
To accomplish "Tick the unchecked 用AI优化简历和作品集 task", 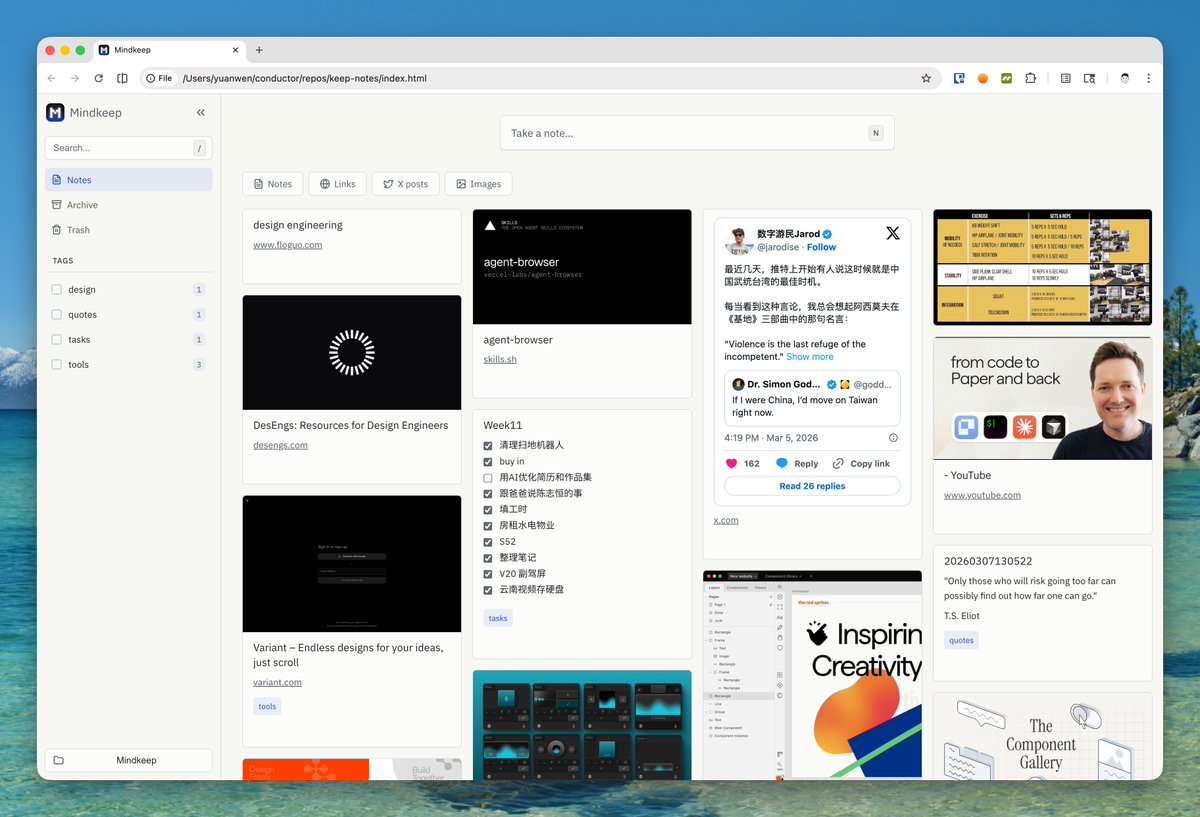I will tap(488, 478).
